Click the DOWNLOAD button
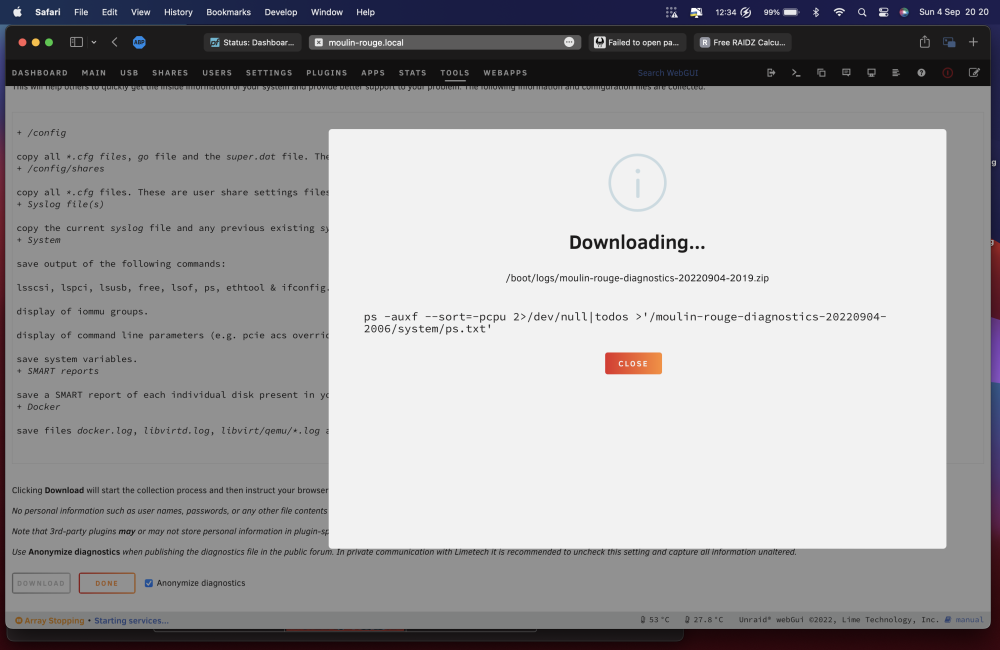The width and height of the screenshot is (1000, 650). [41, 583]
